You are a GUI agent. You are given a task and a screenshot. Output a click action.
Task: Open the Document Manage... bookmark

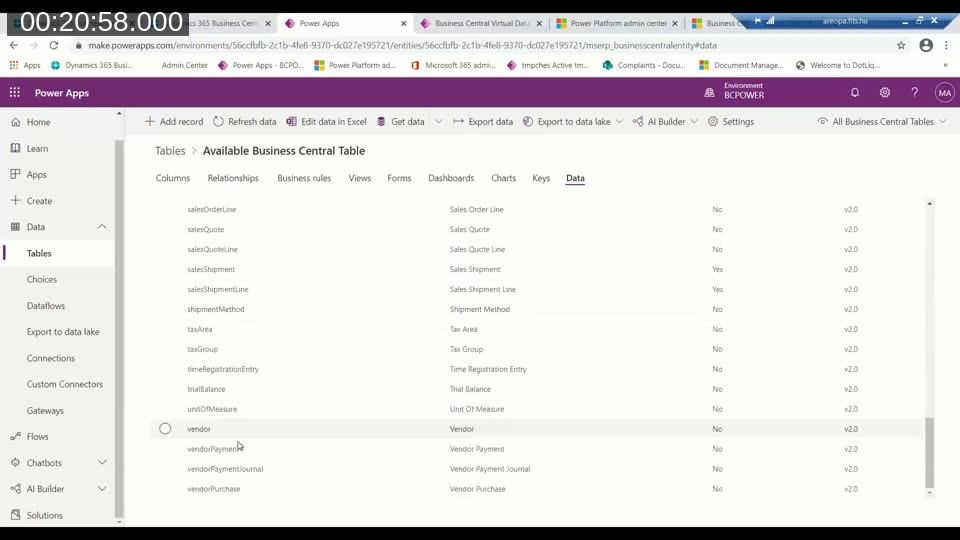(x=741, y=65)
